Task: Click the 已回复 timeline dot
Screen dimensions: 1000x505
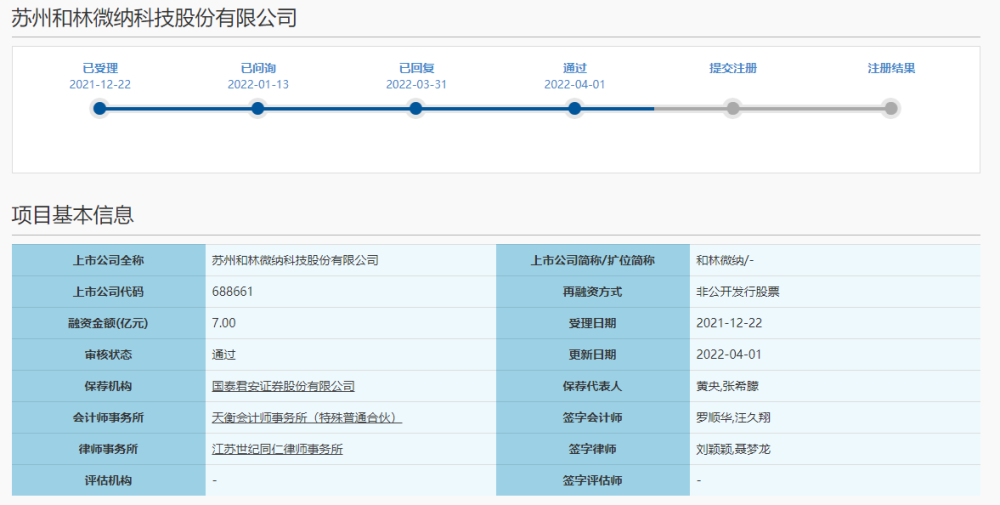Action: pyautogui.click(x=416, y=108)
